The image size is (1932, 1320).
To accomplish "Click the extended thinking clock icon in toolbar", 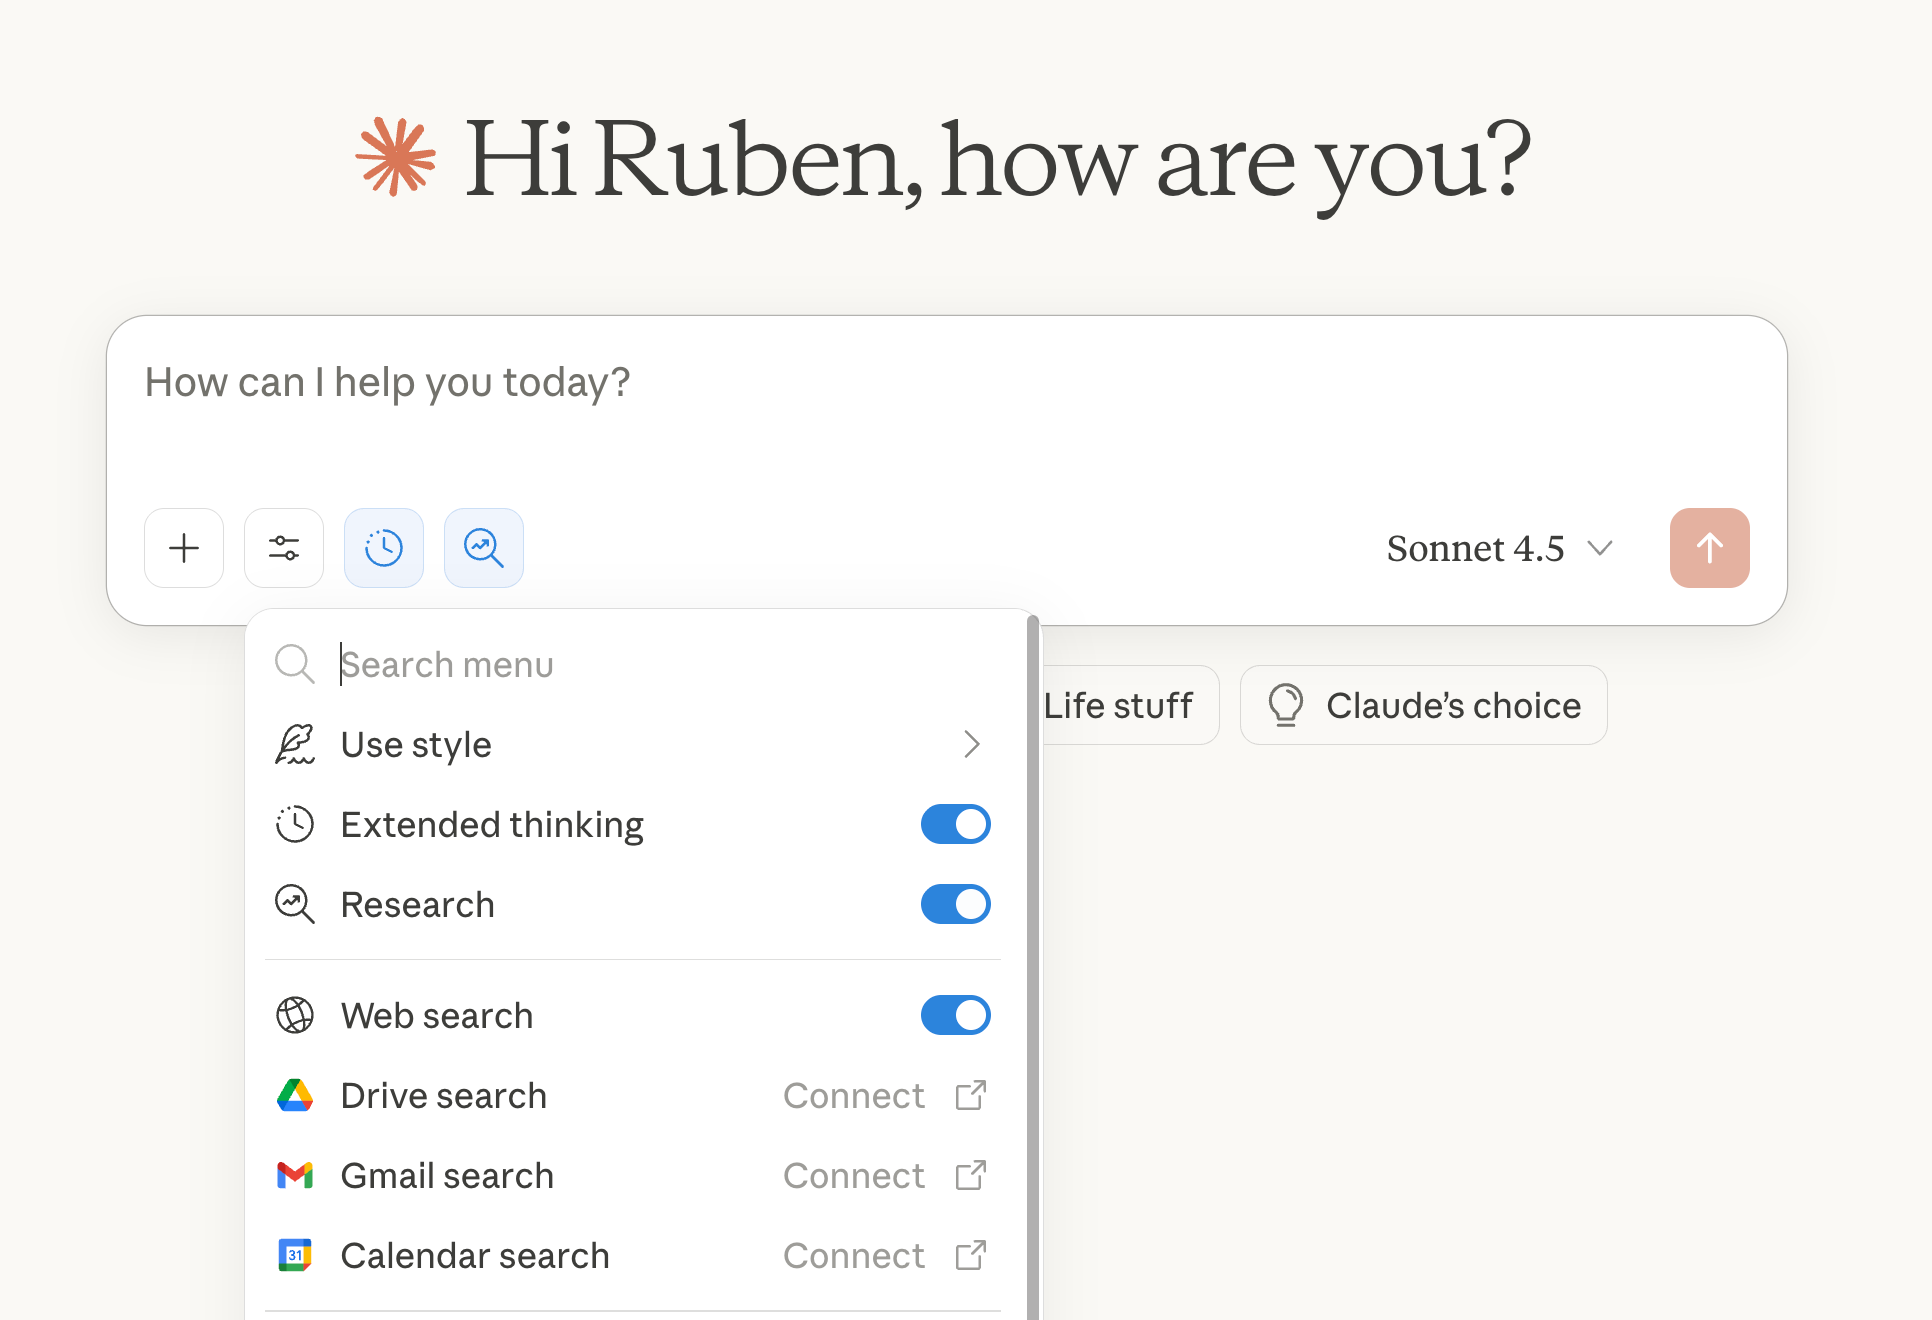I will (x=384, y=548).
